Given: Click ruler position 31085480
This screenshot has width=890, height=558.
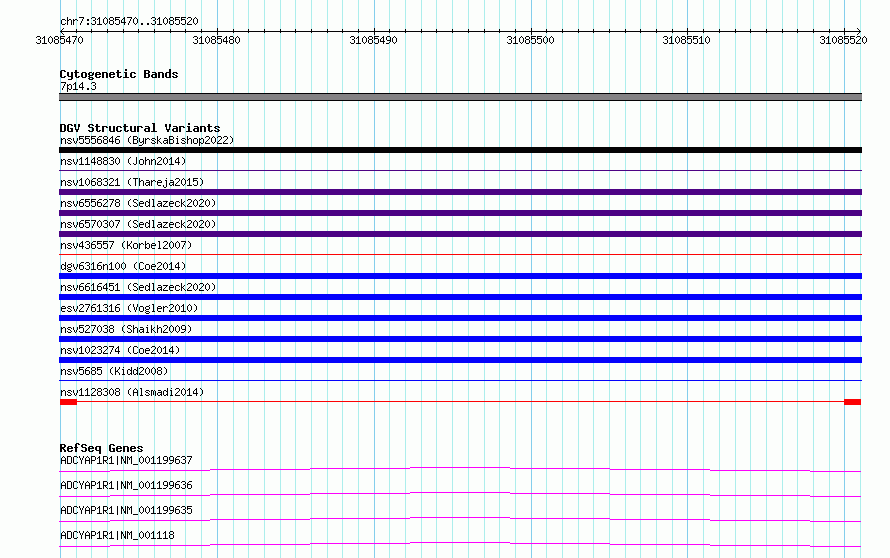Looking at the screenshot, I should 216,40.
